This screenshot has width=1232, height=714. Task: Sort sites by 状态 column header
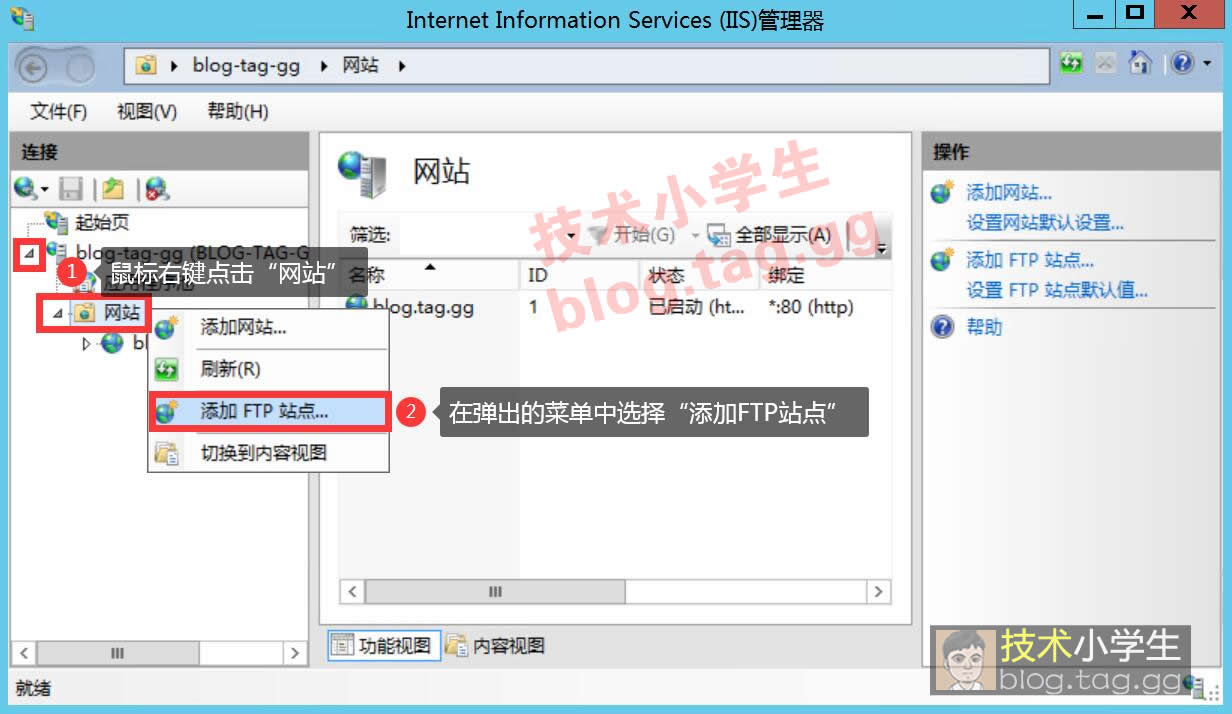(x=667, y=275)
